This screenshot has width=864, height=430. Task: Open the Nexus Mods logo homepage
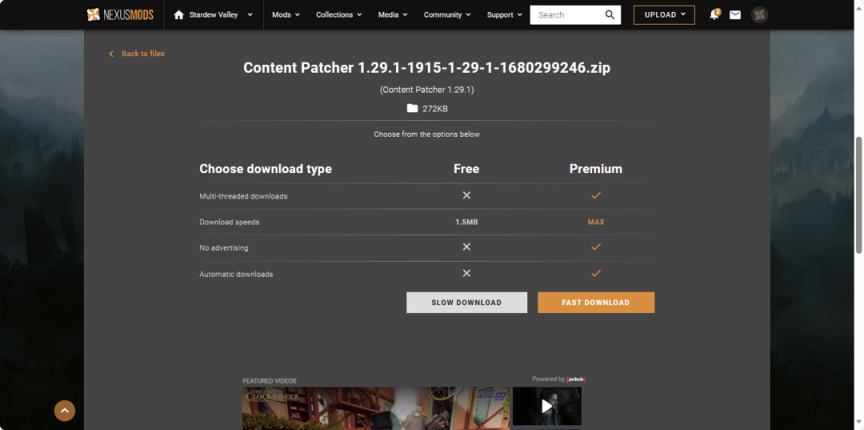click(120, 15)
